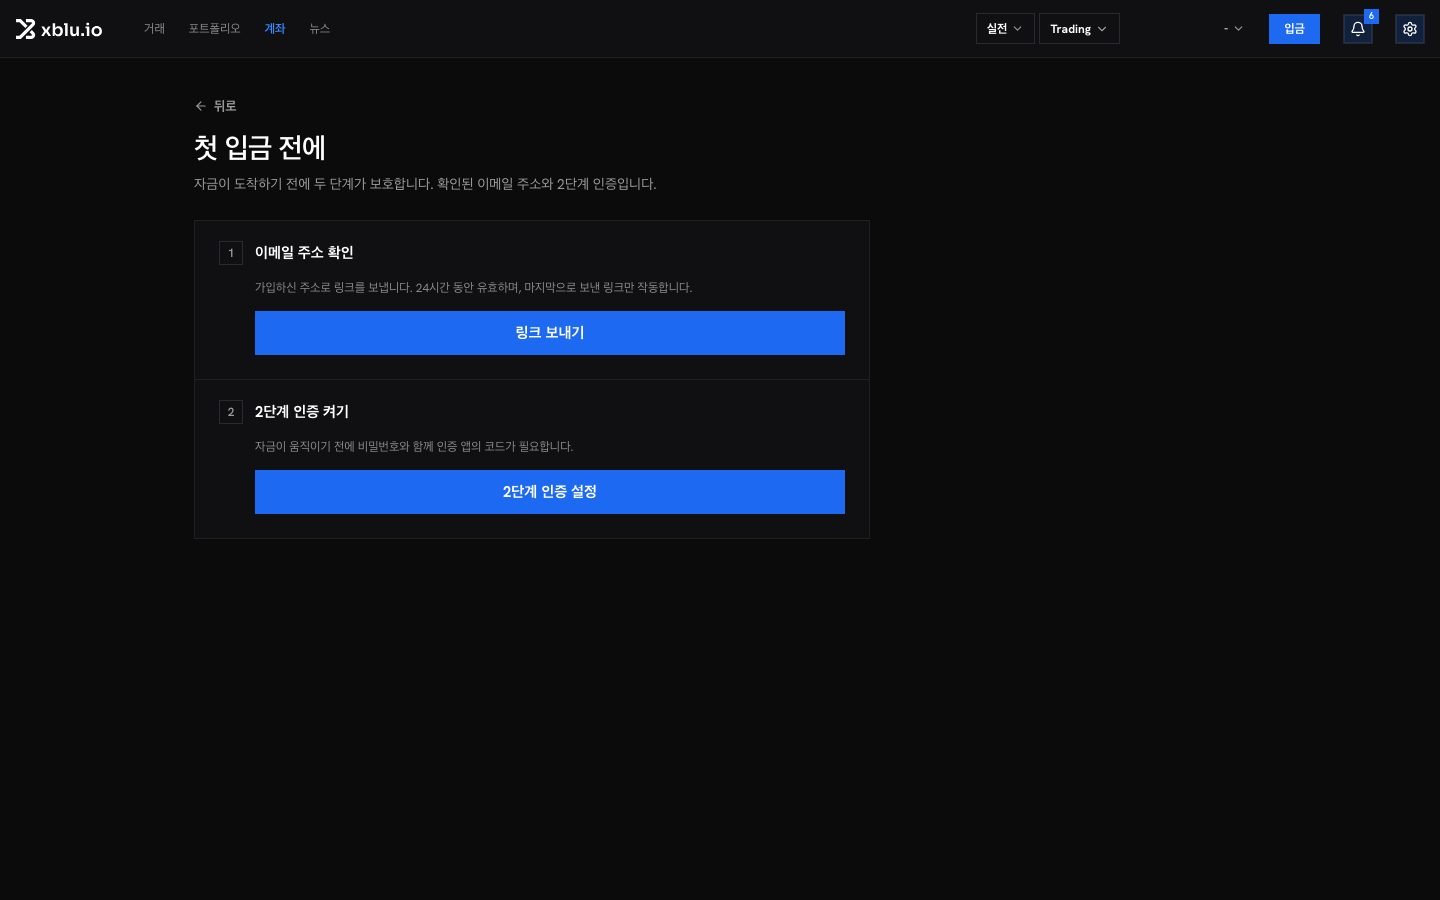Click the text about the link being valid 24시간
The width and height of the screenshot is (1440, 900).
click(473, 288)
